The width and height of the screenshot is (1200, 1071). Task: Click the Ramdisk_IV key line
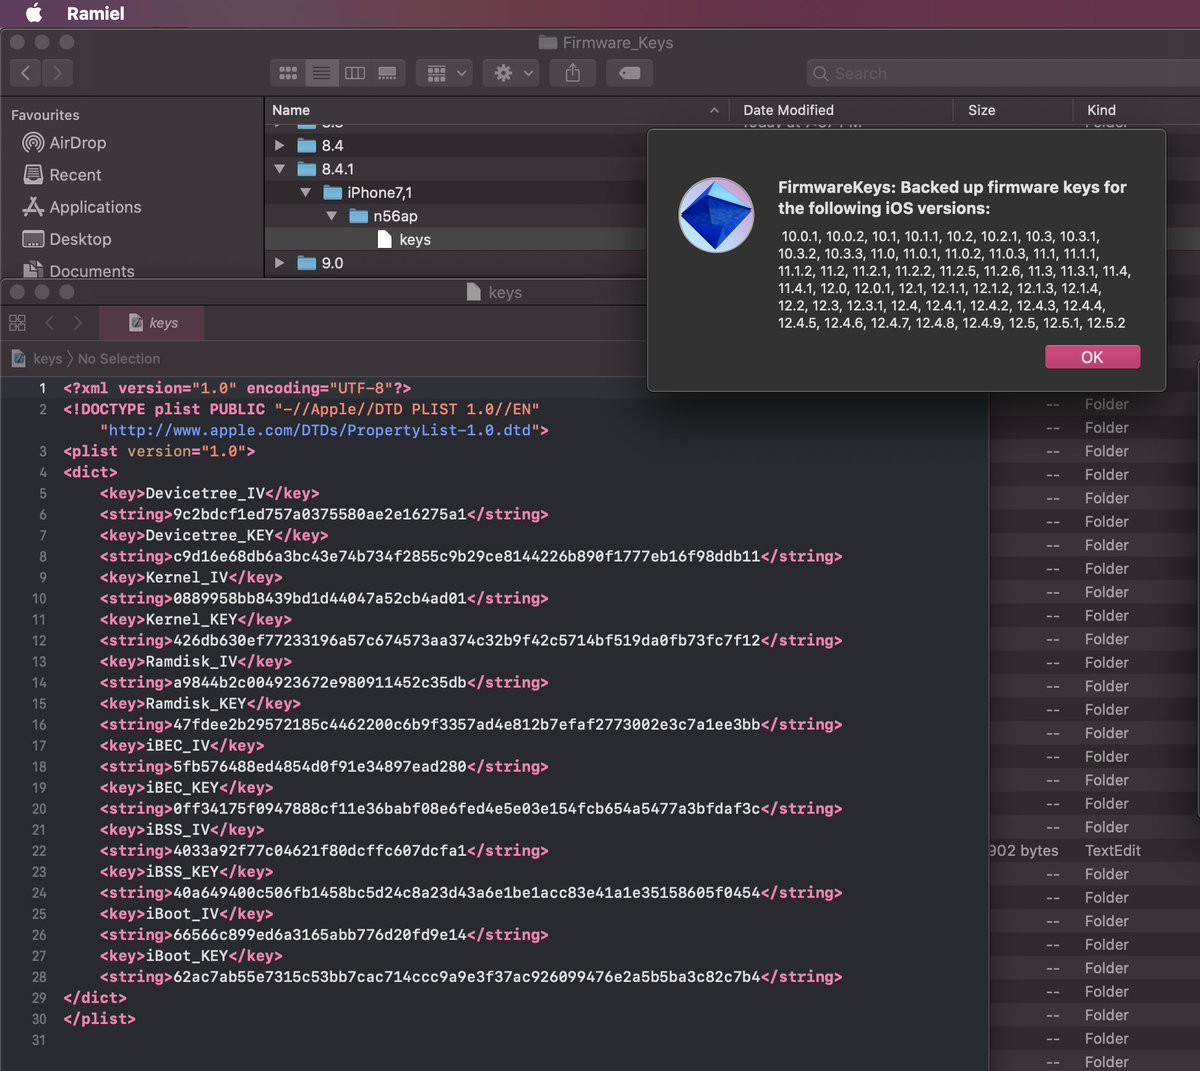pyautogui.click(x=196, y=661)
